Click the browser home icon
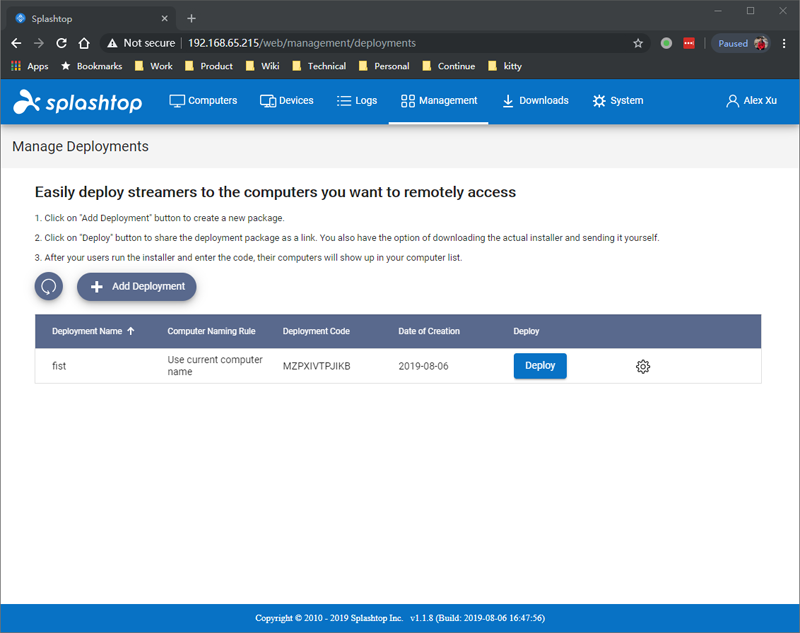 coord(84,43)
